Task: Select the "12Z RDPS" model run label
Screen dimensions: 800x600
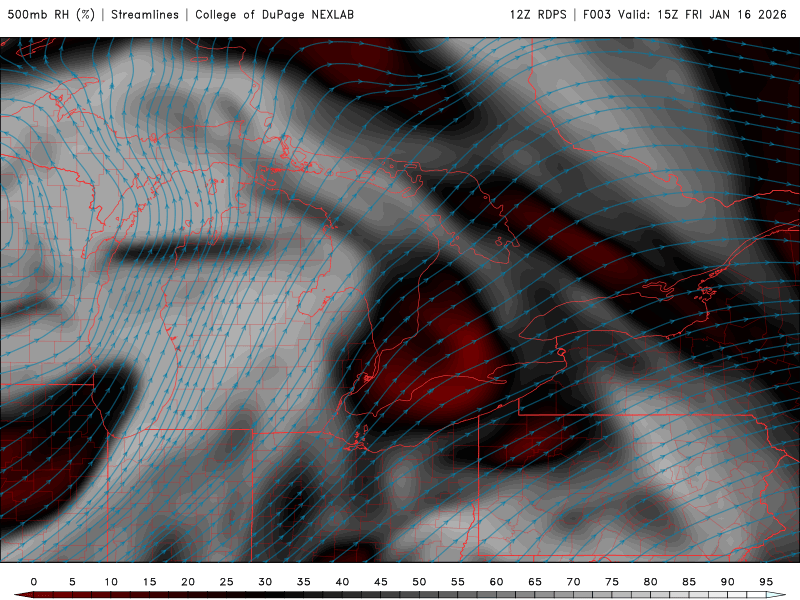Action: pyautogui.click(x=538, y=15)
